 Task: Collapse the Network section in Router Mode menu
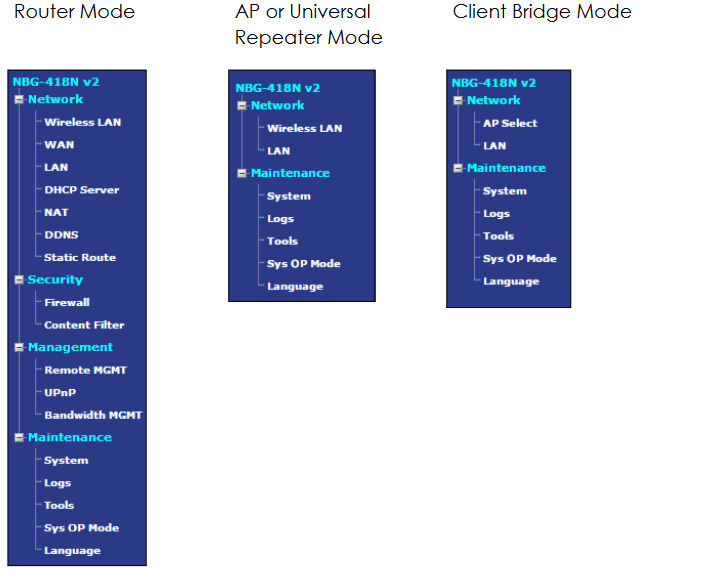19,100
